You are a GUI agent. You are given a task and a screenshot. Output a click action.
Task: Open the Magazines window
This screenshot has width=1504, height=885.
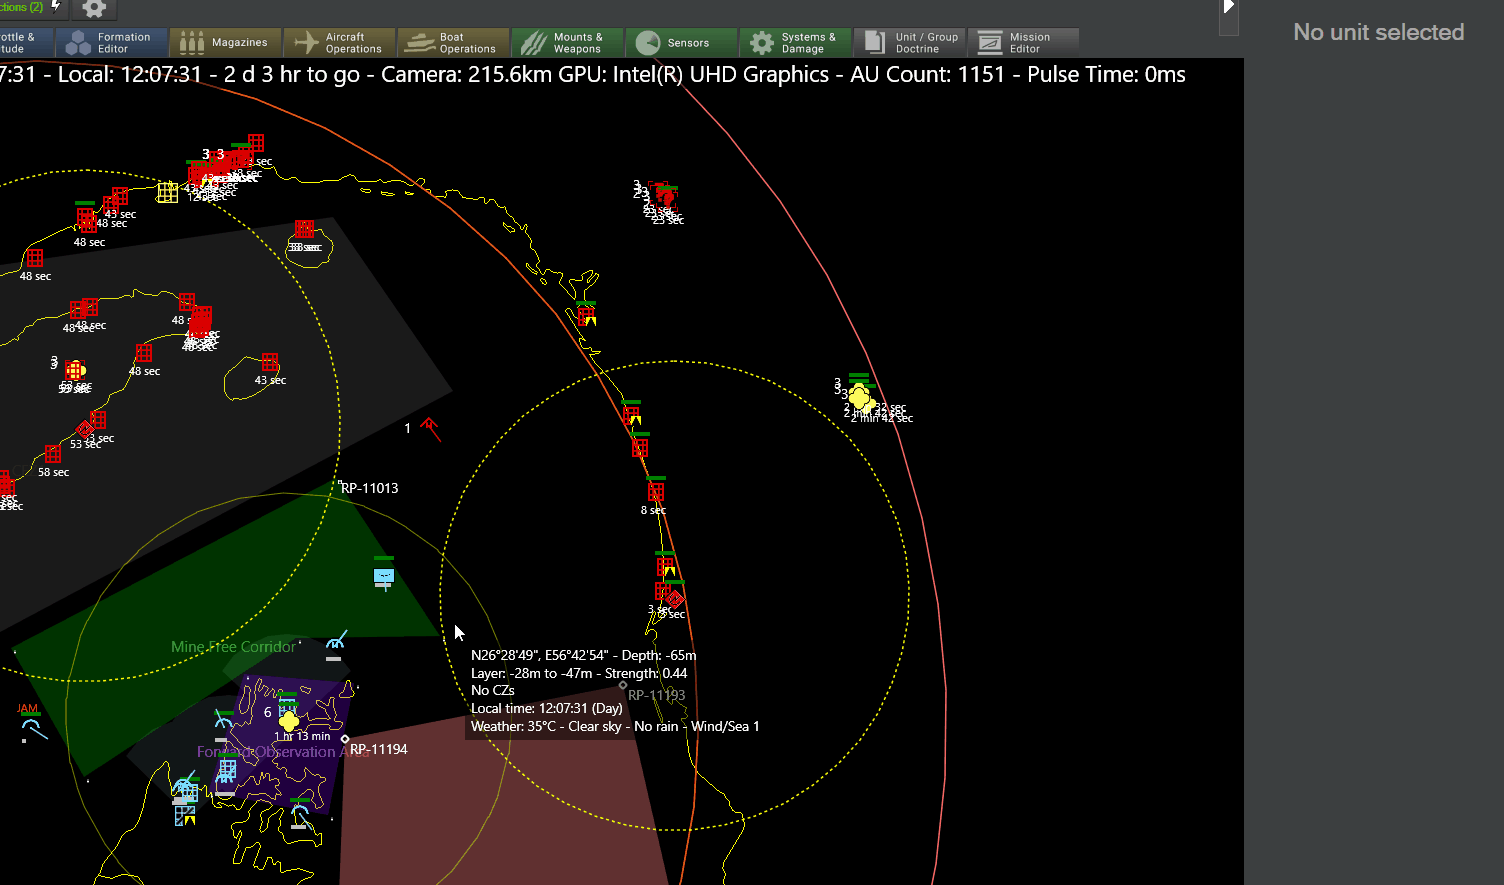(x=225, y=43)
